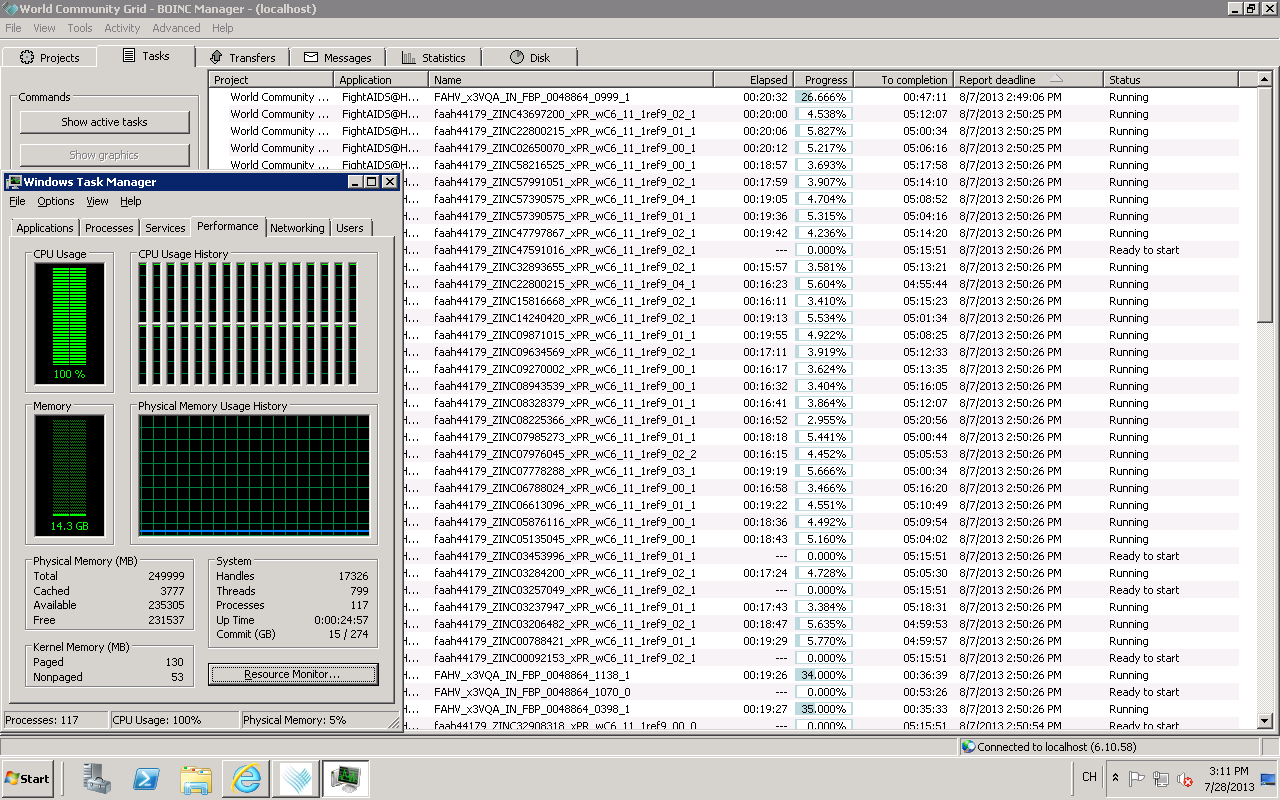
Task: Click the BOINC Manager taskbar icon
Action: [x=296, y=778]
